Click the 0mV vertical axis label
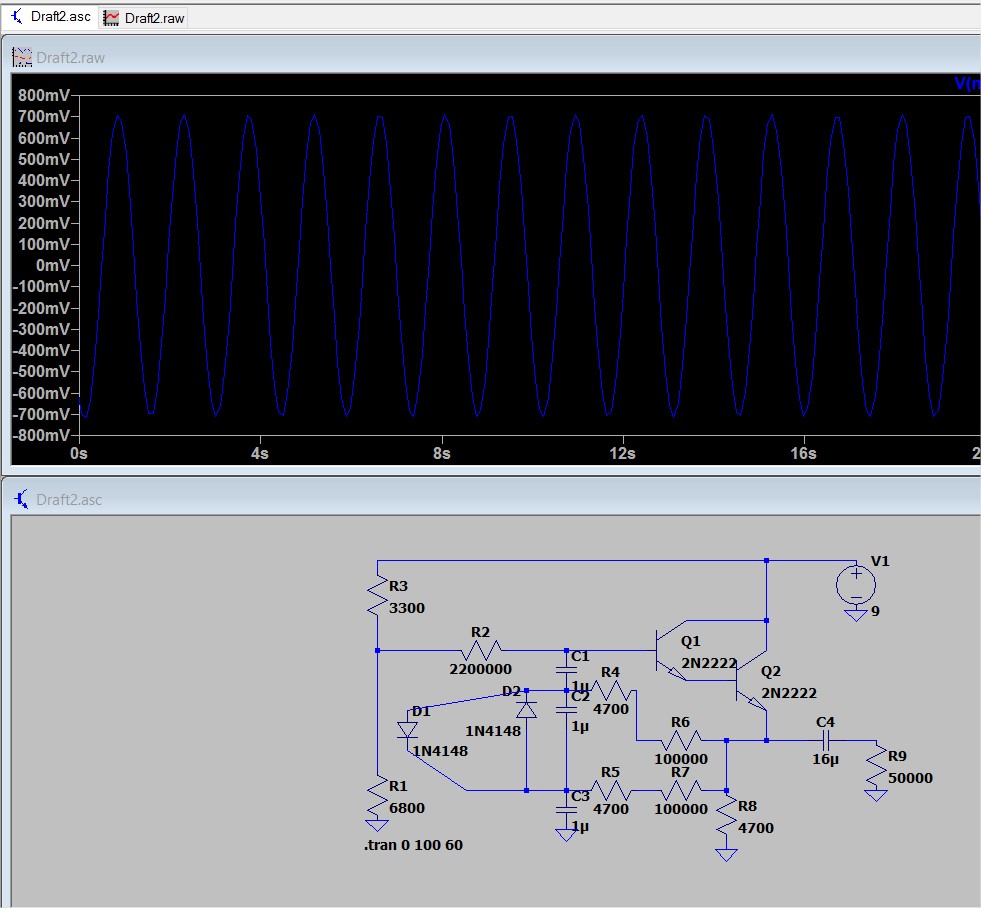This screenshot has width=981, height=908. click(53, 265)
